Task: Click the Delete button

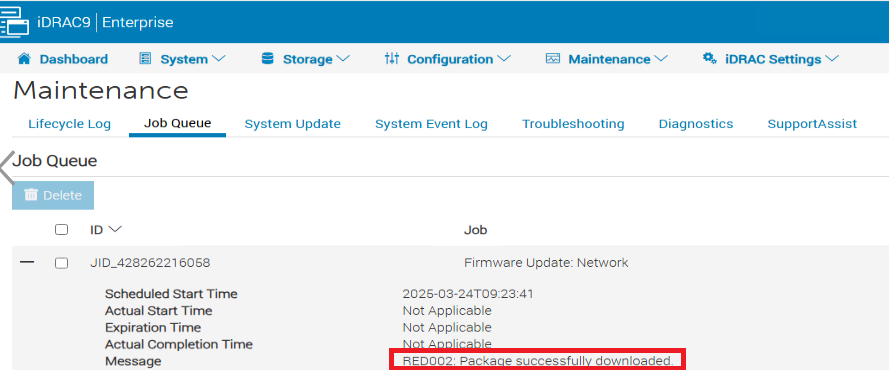Action: (53, 195)
